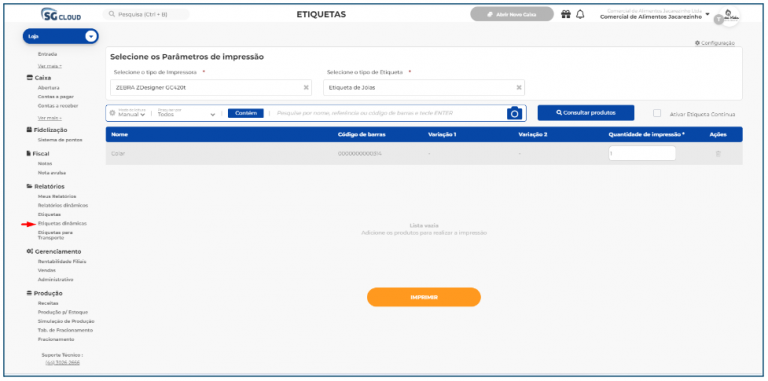
Task: Expand Ver mais under Entrada
Action: pyautogui.click(x=49, y=66)
